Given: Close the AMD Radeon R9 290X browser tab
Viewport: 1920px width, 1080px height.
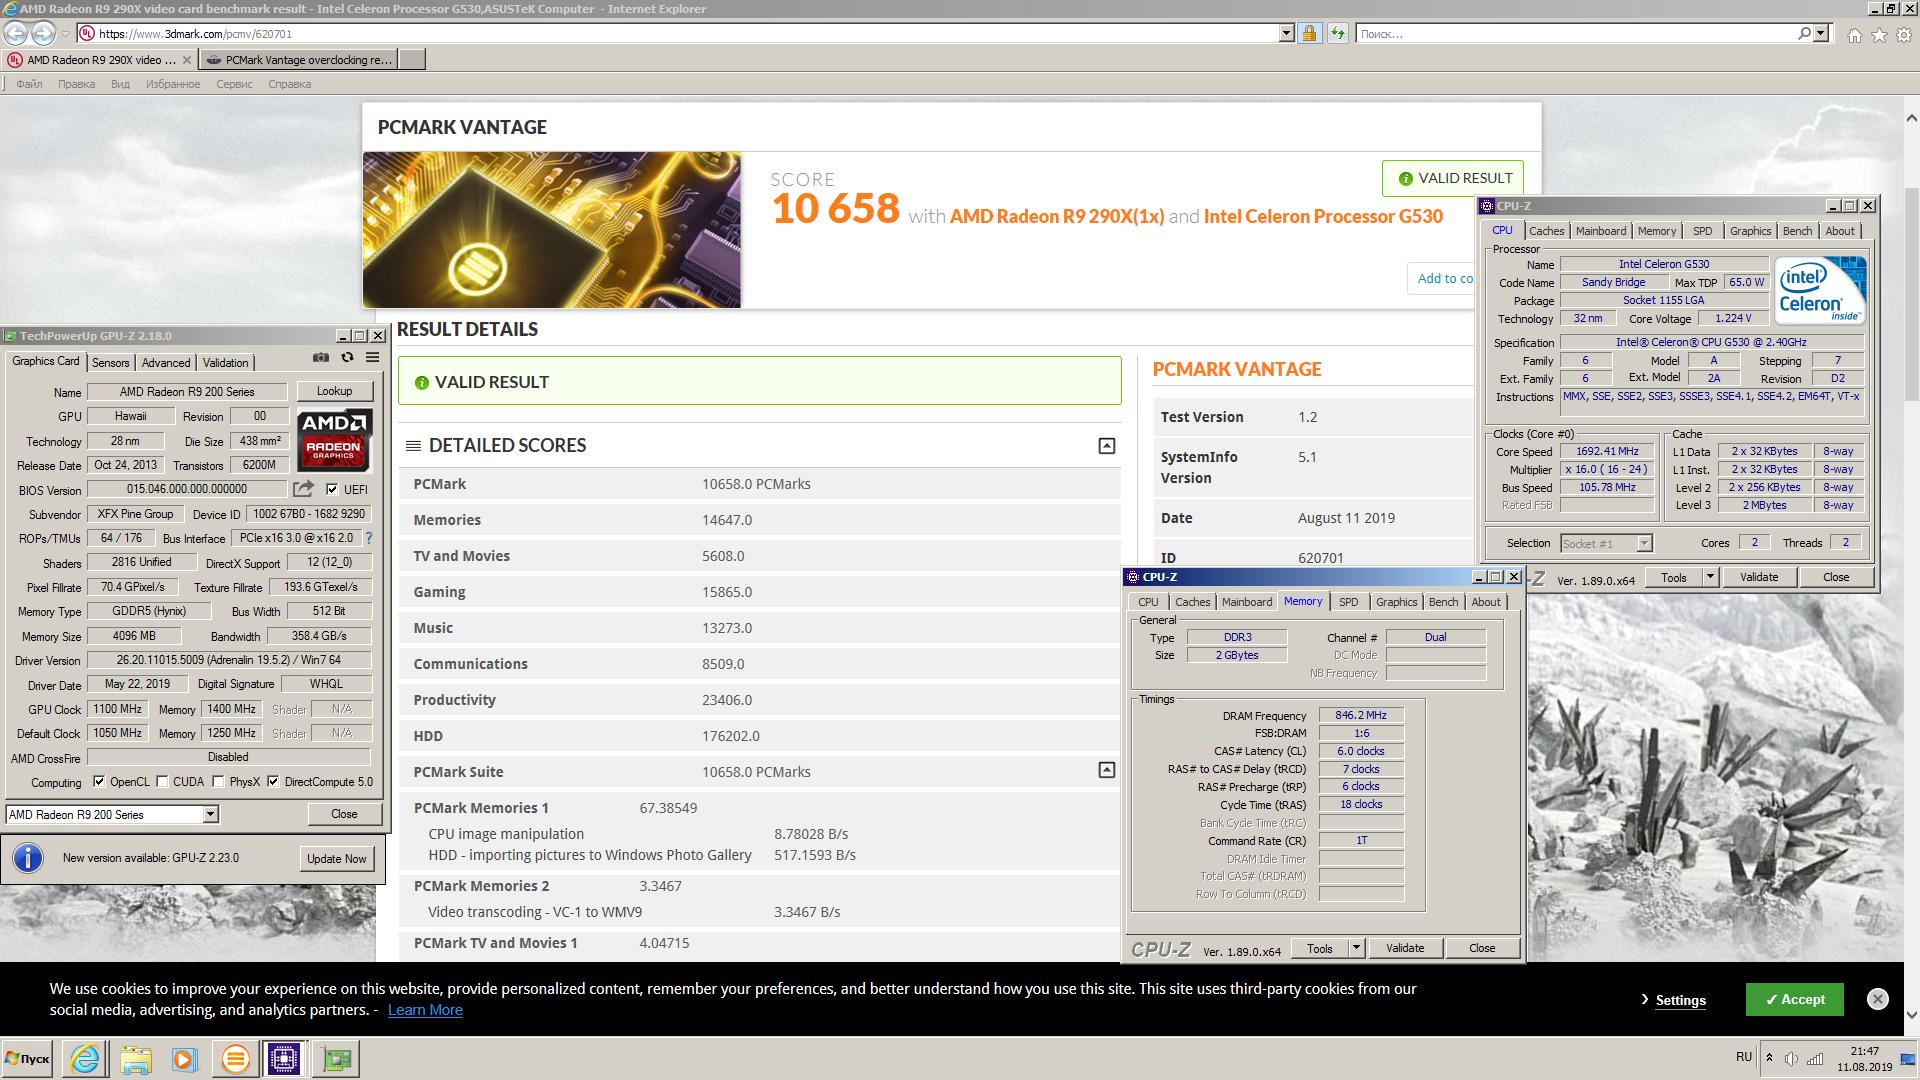Looking at the screenshot, I should pos(187,60).
